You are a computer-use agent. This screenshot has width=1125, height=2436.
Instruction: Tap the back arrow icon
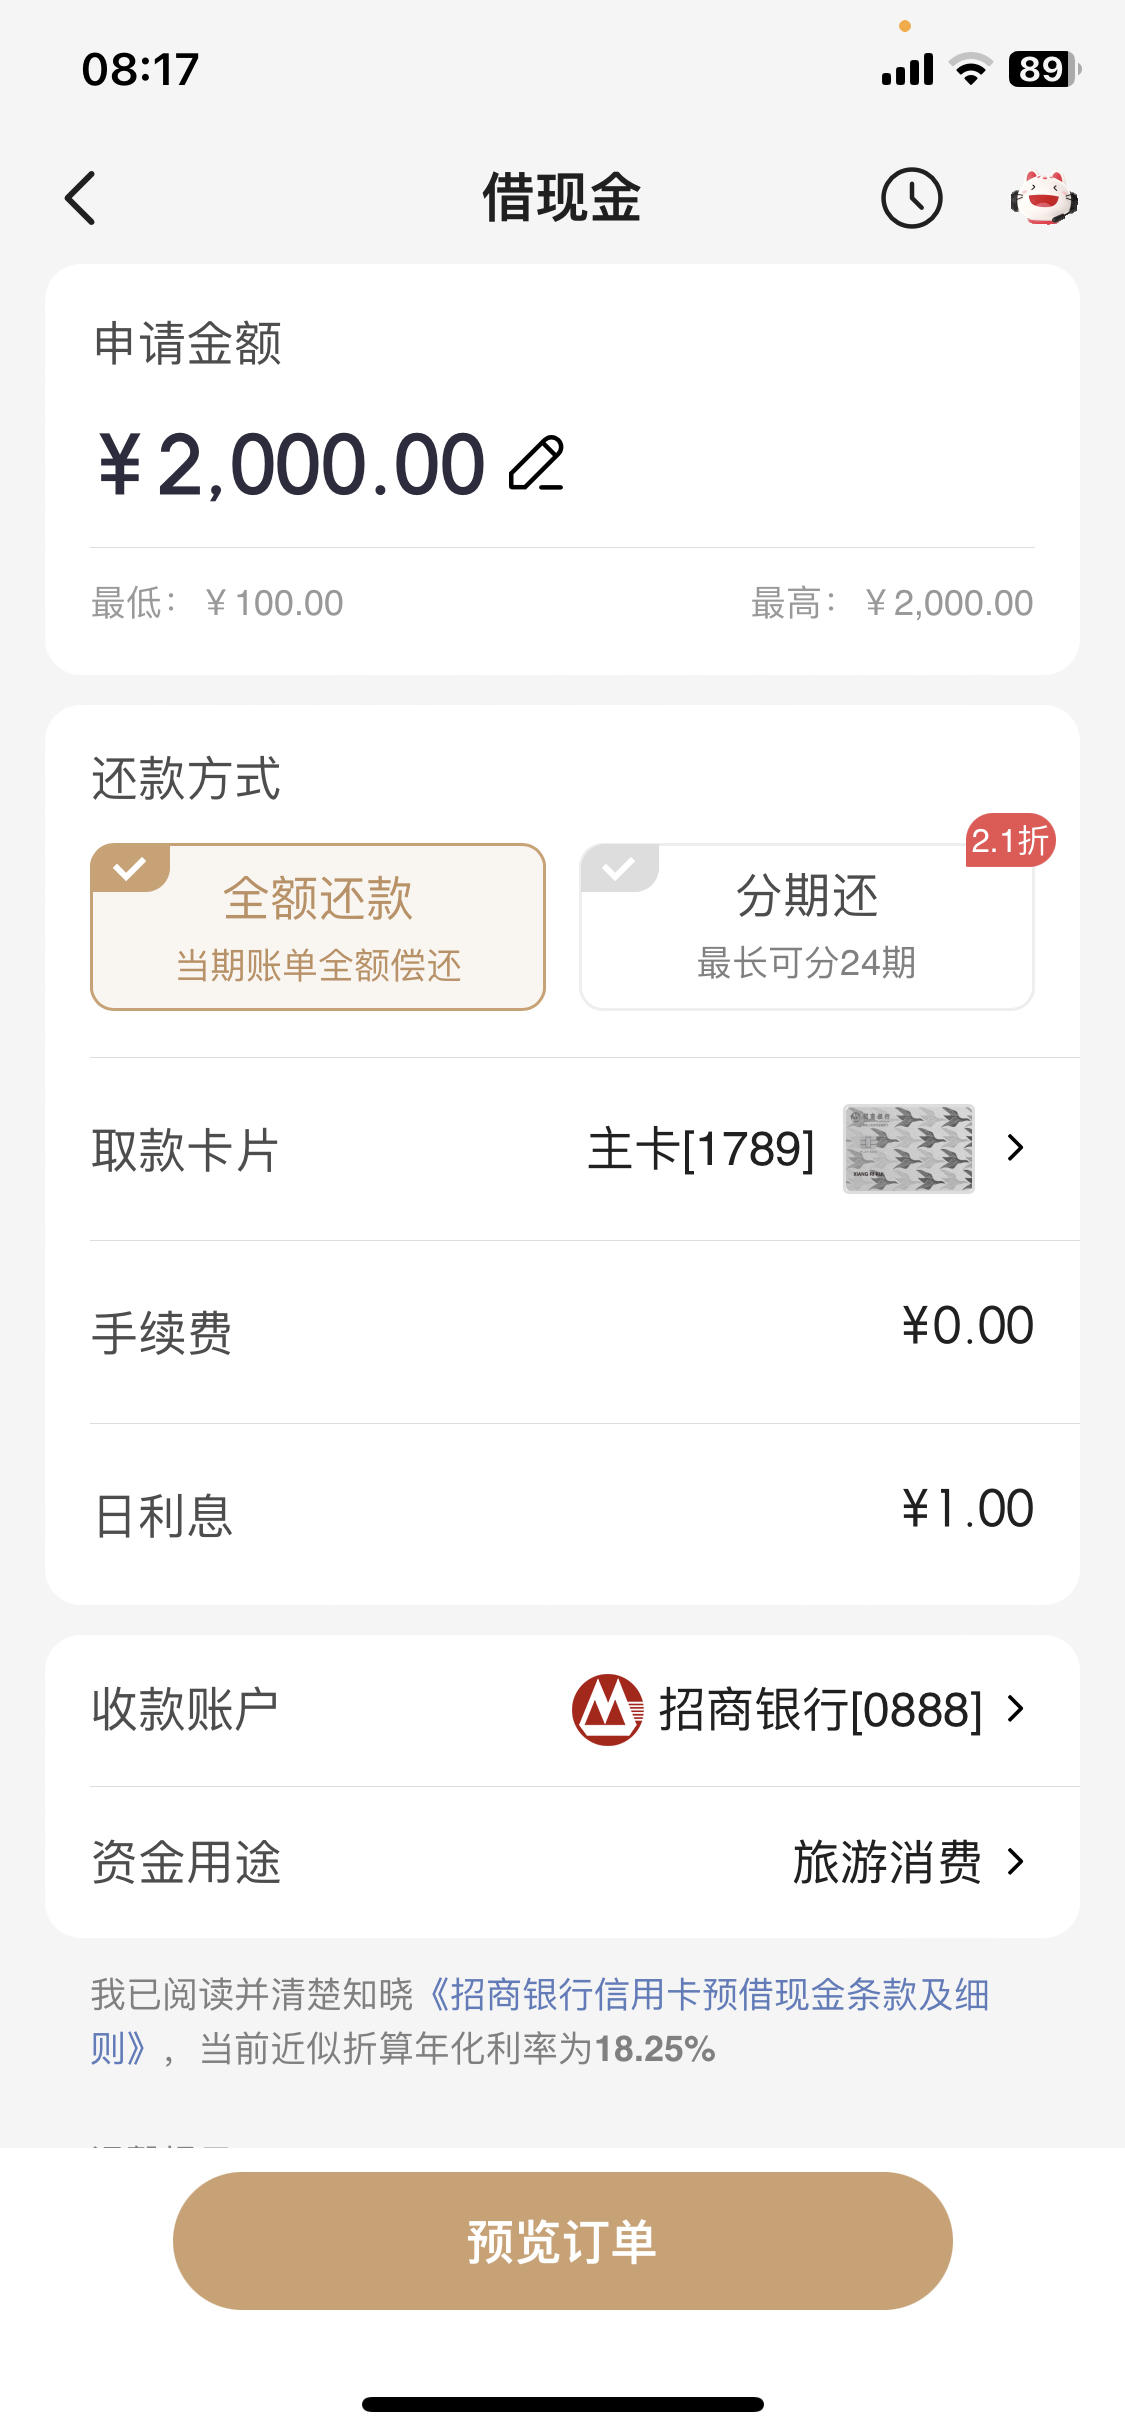tap(80, 198)
